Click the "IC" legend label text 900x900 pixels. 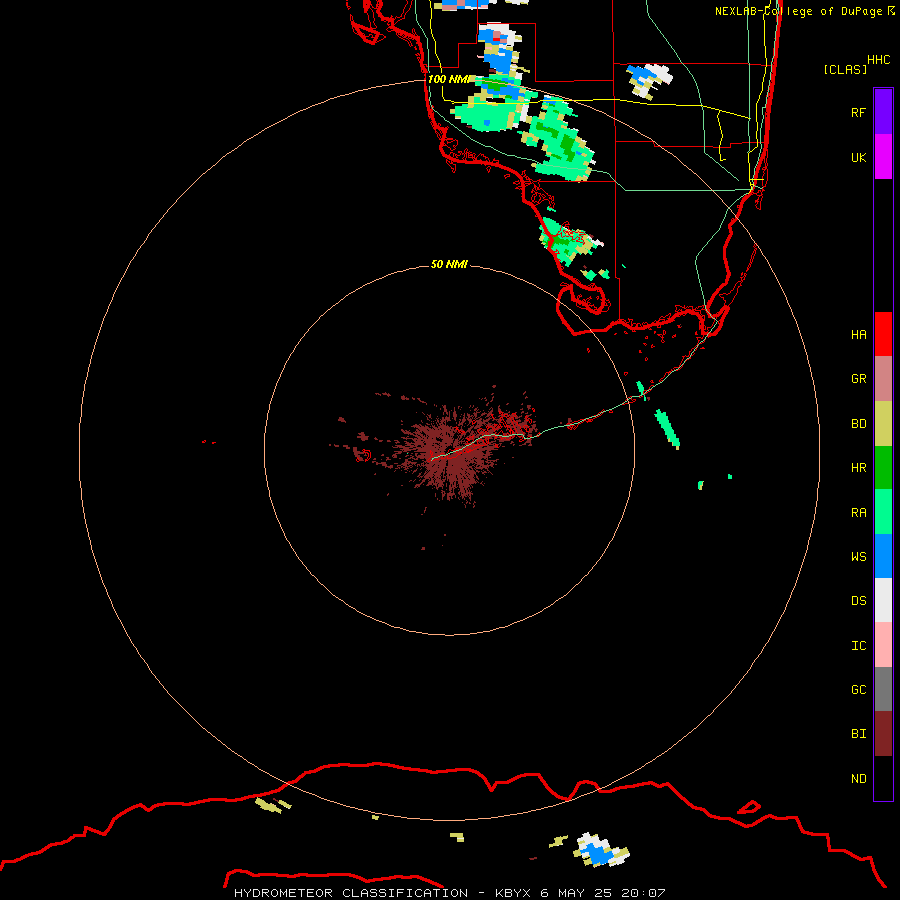tap(858, 646)
